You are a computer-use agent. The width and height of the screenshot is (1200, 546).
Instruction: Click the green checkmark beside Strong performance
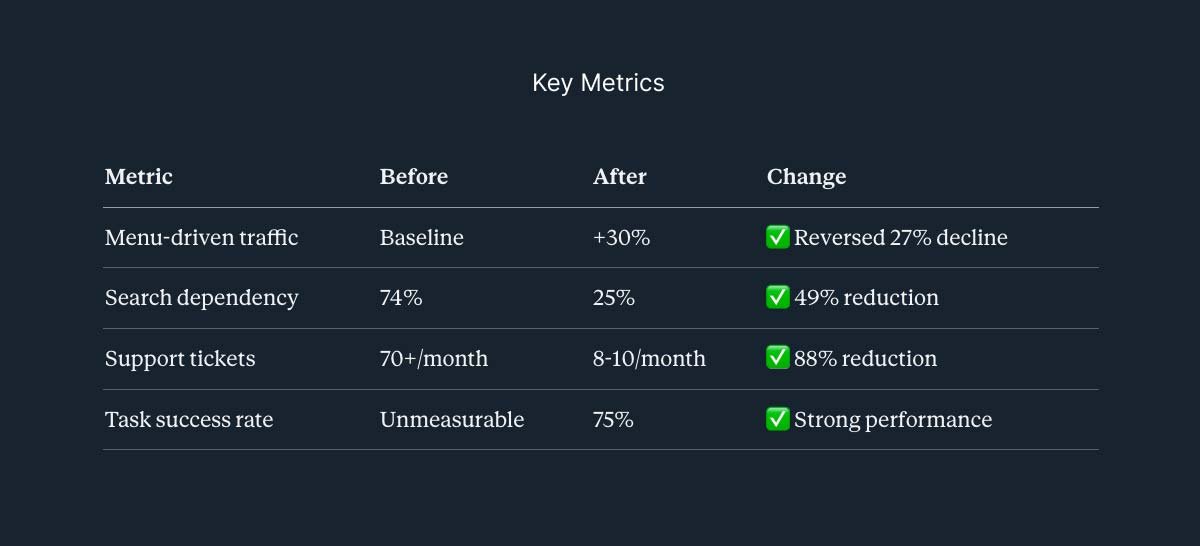click(778, 419)
